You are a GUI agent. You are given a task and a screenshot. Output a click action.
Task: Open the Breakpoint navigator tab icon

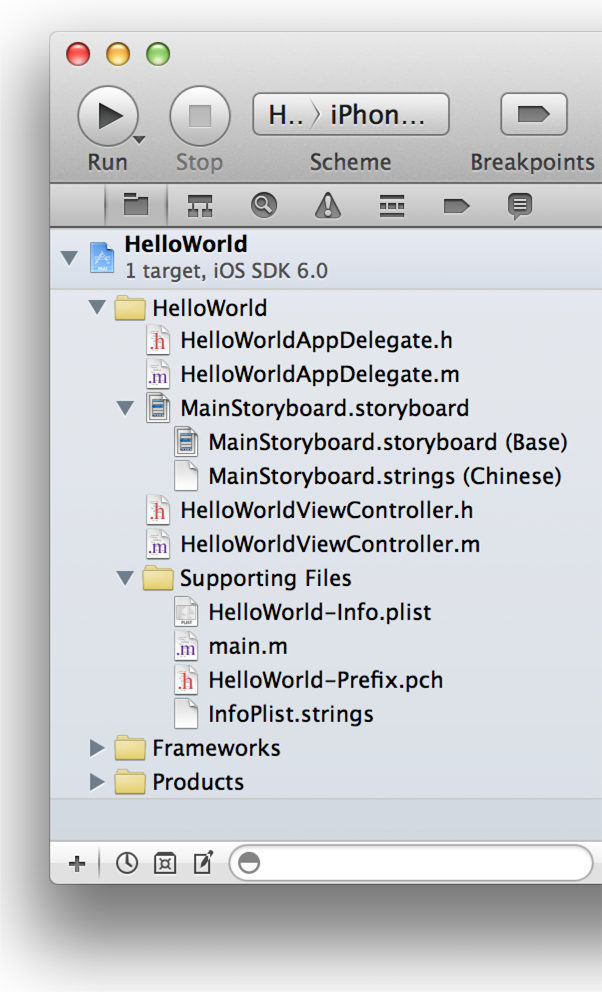coord(456,205)
